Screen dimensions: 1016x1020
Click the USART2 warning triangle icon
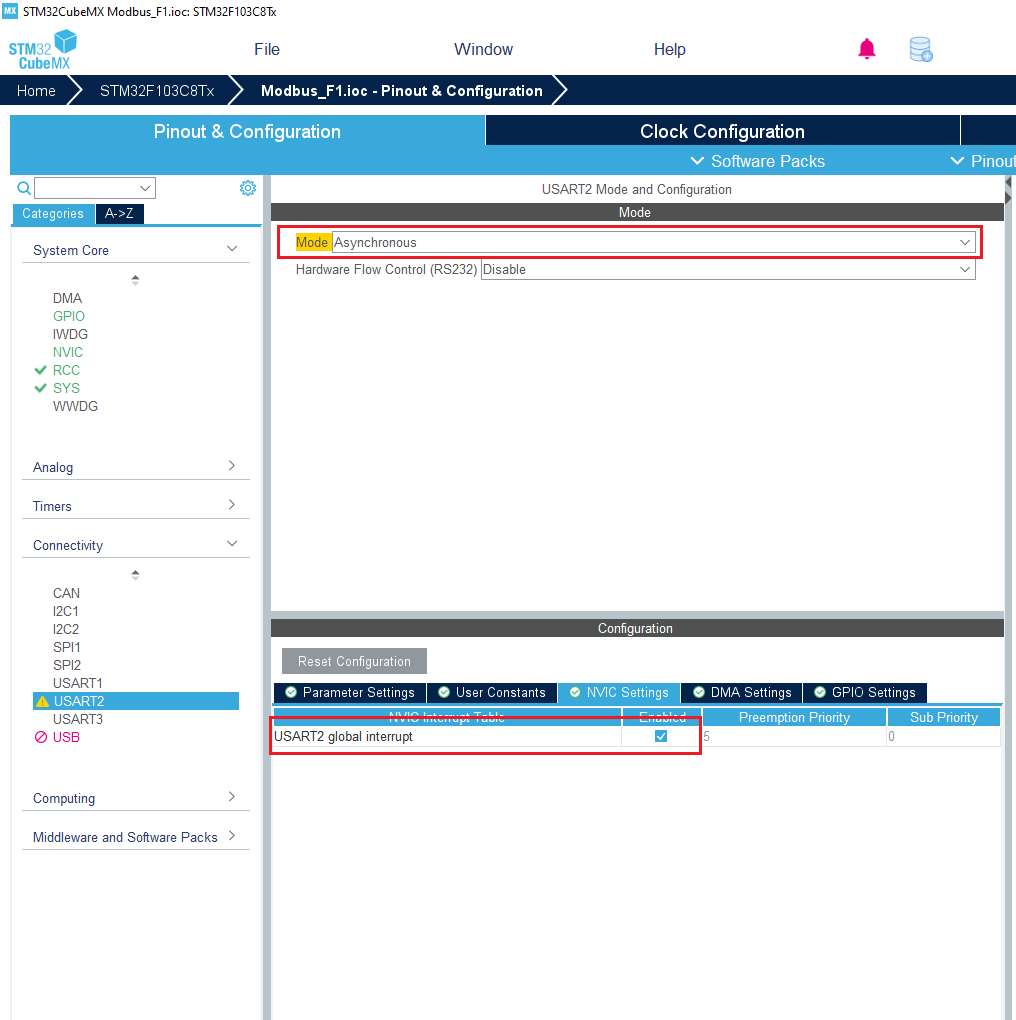[42, 701]
